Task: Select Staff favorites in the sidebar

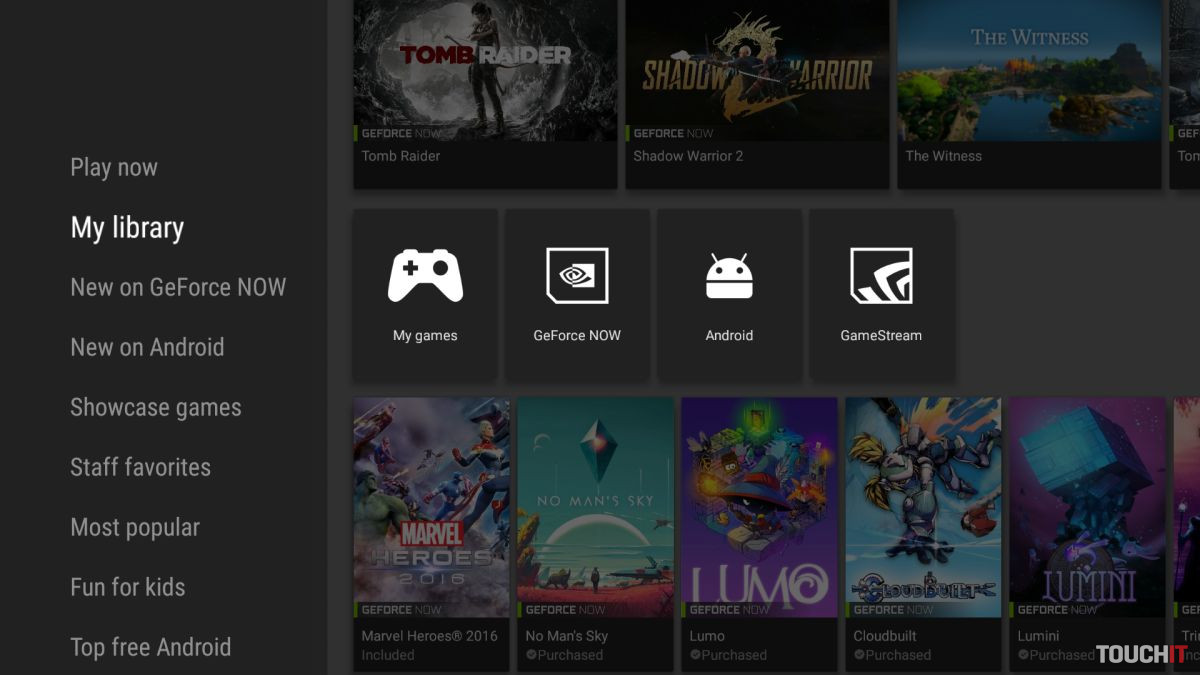Action: 140,468
